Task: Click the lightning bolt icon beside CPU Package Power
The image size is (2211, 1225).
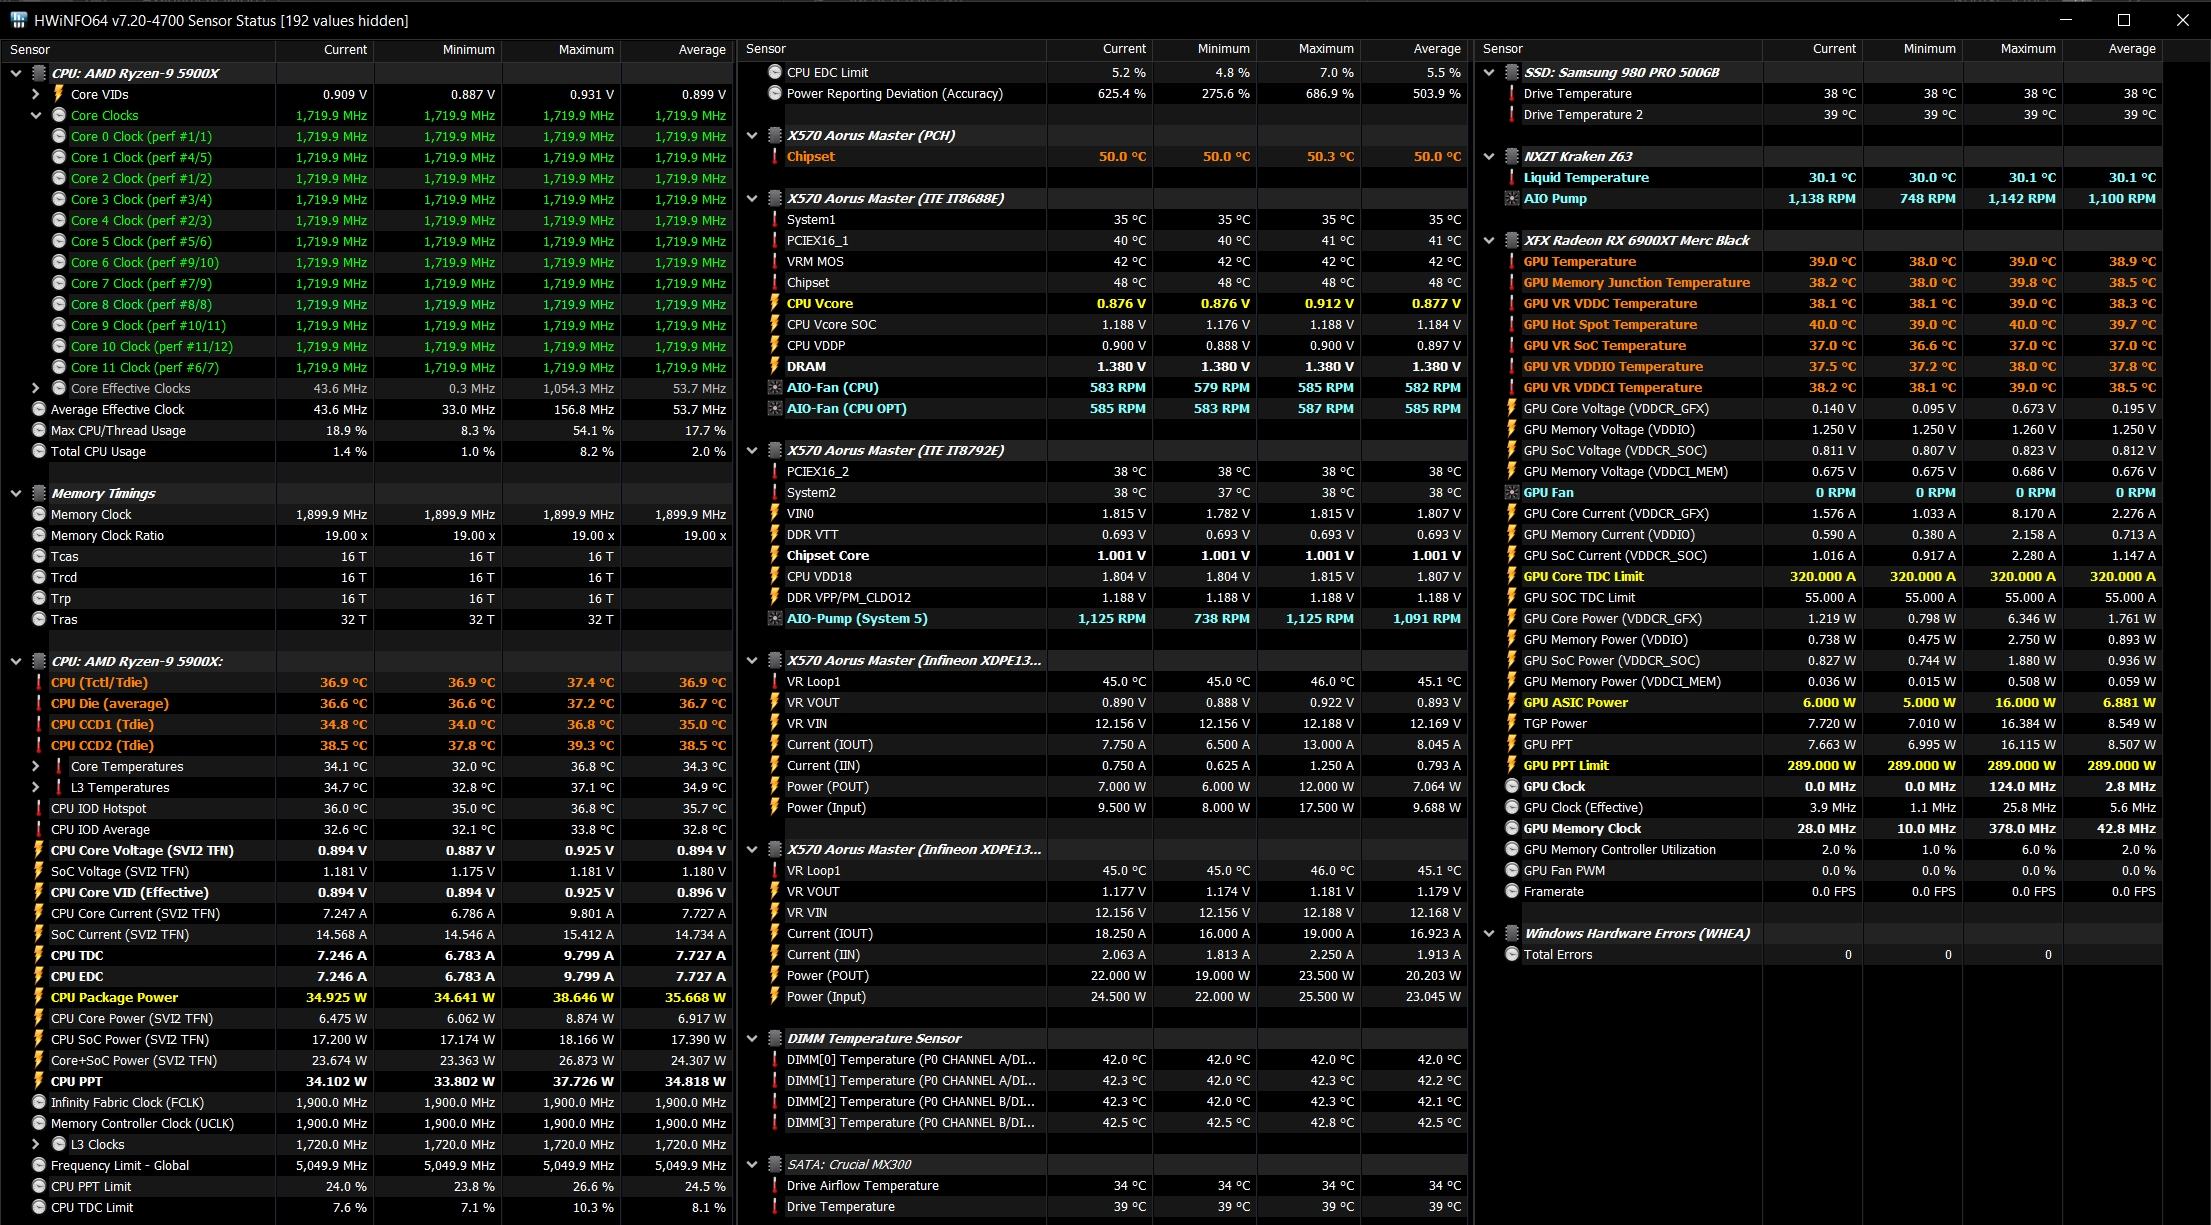Action: [39, 997]
